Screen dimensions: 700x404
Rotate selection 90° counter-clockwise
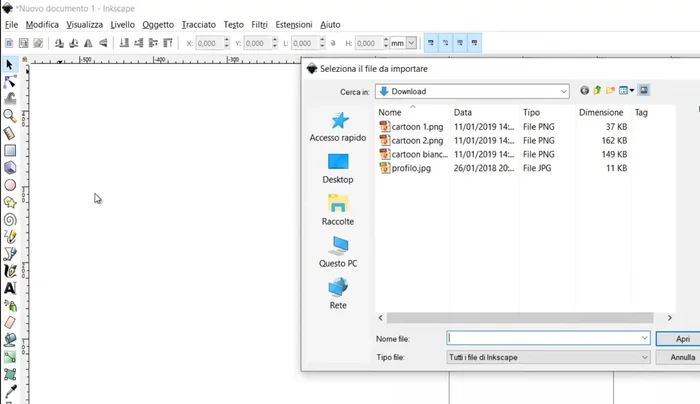59,43
